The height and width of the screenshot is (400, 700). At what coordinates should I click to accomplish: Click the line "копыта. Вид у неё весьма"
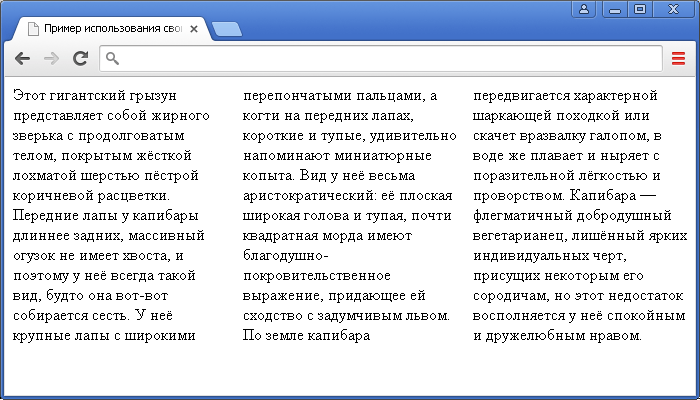(x=329, y=175)
